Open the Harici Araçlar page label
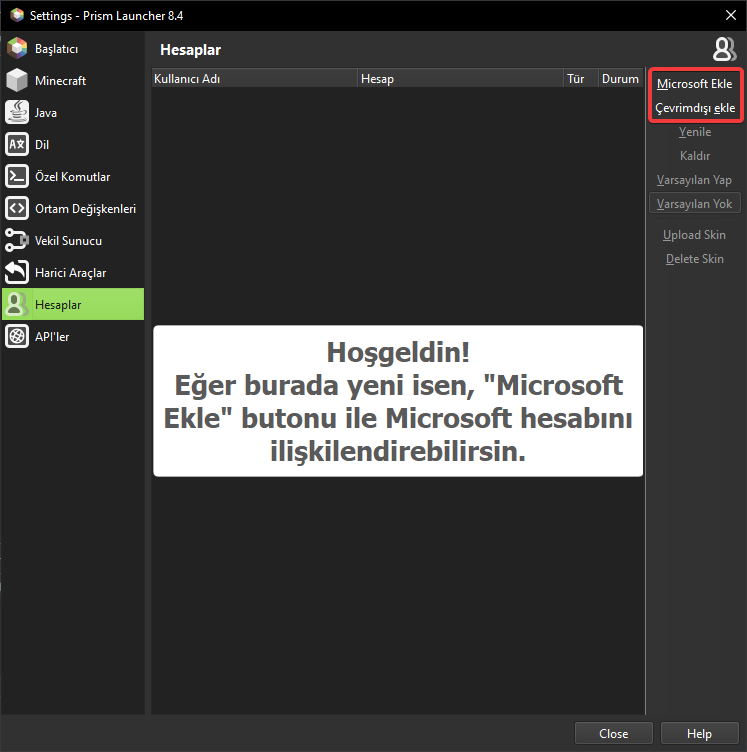 70,273
